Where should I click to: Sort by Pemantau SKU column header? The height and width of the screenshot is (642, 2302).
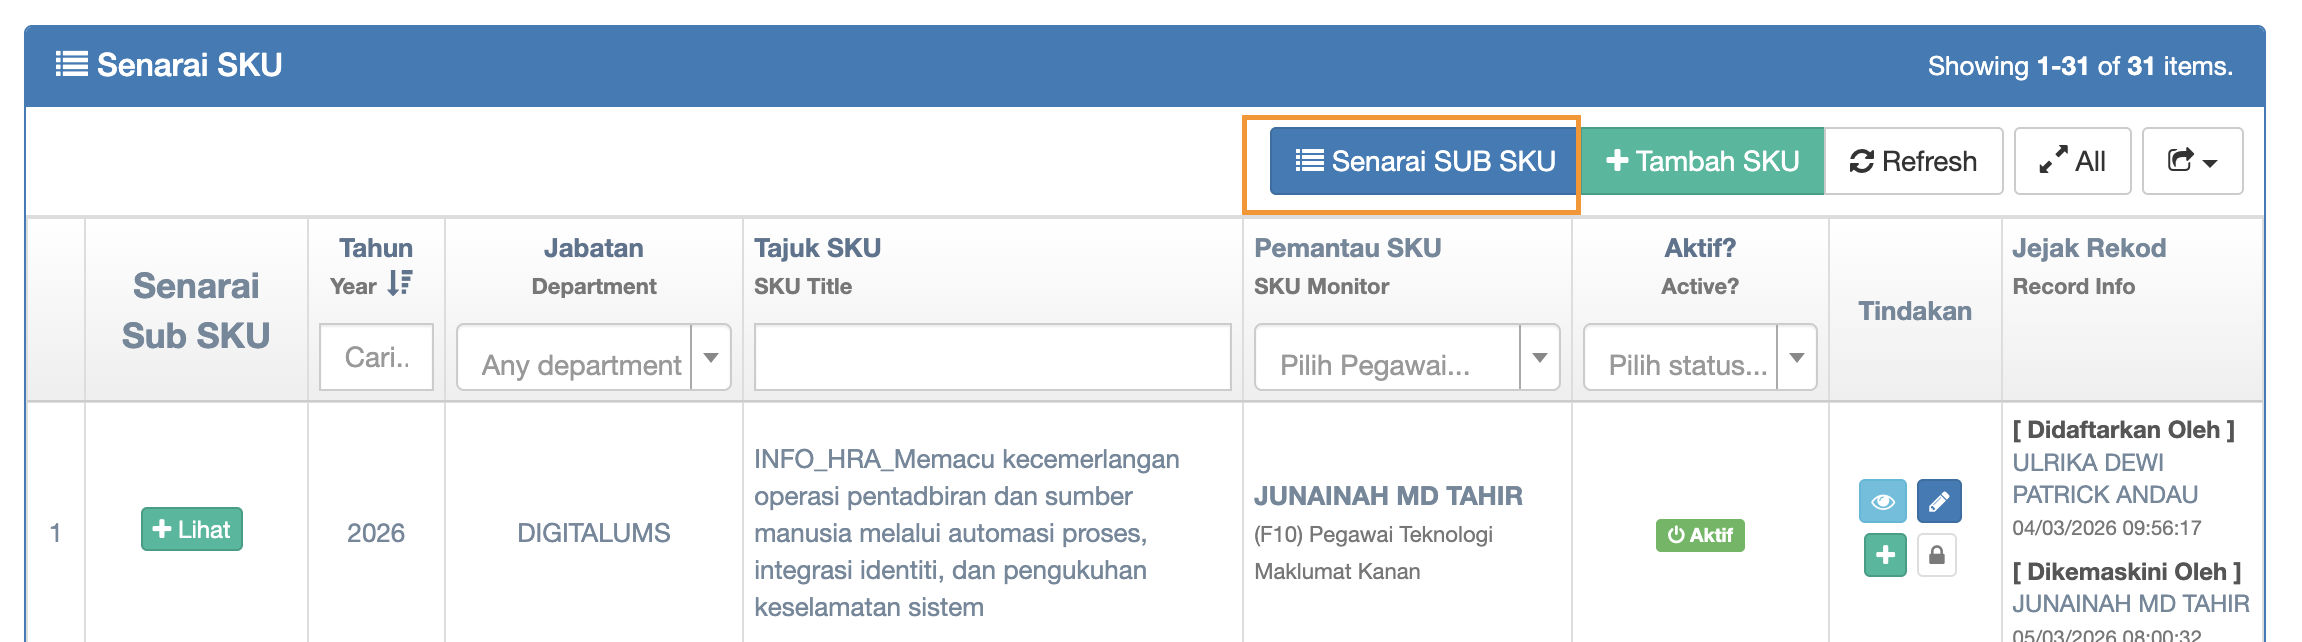(x=1347, y=248)
